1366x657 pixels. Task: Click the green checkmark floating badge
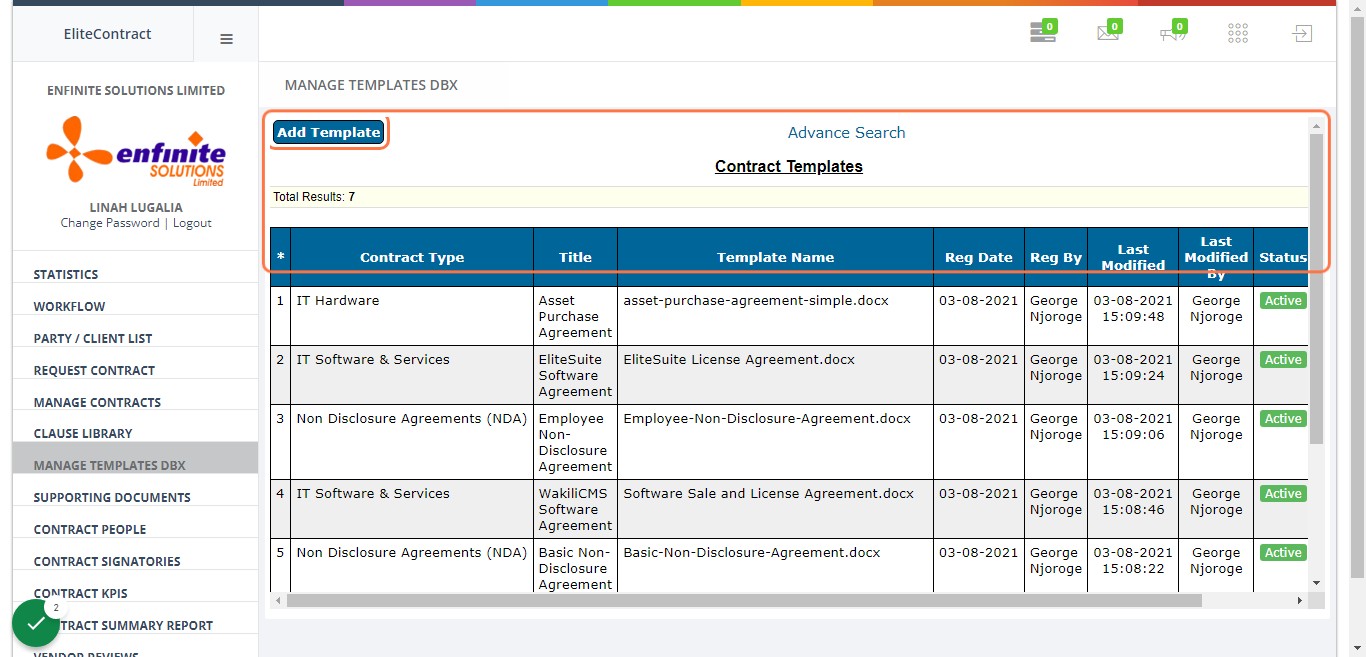point(36,623)
